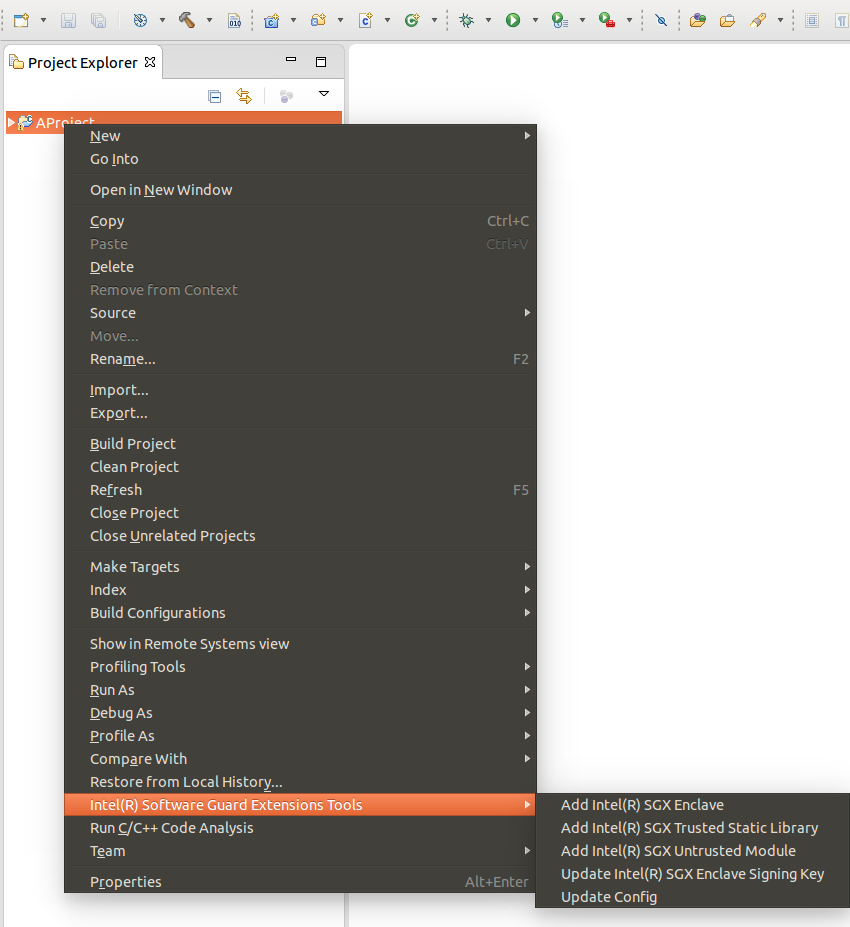Screen dimensions: 850x927
Task: Select Update Config in SGX submenu
Action: (609, 897)
